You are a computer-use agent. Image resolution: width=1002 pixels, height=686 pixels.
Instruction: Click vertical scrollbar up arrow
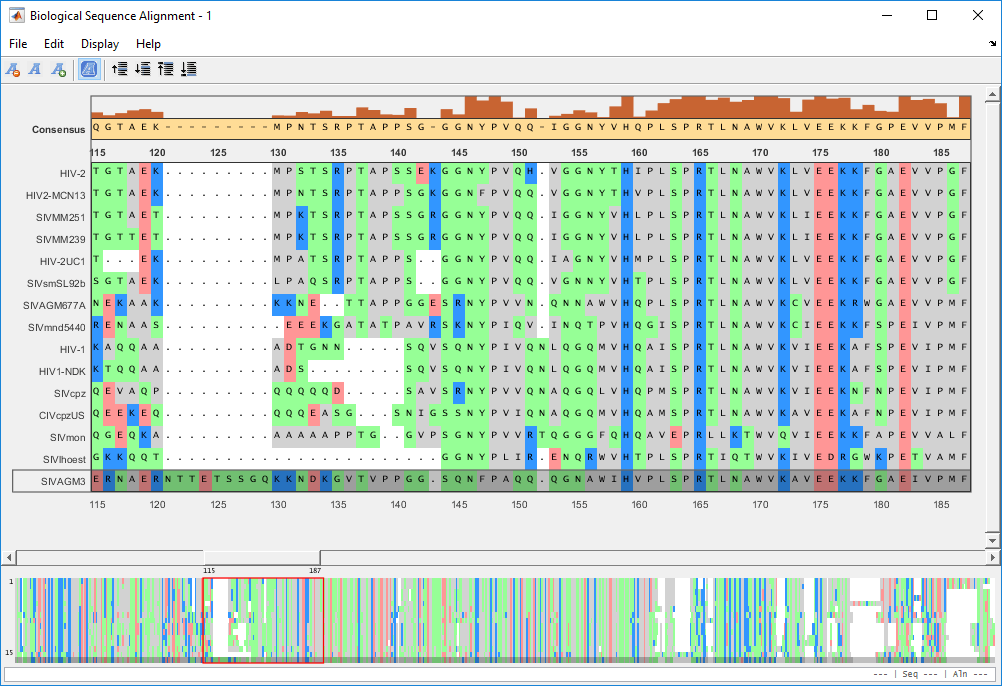click(x=992, y=95)
